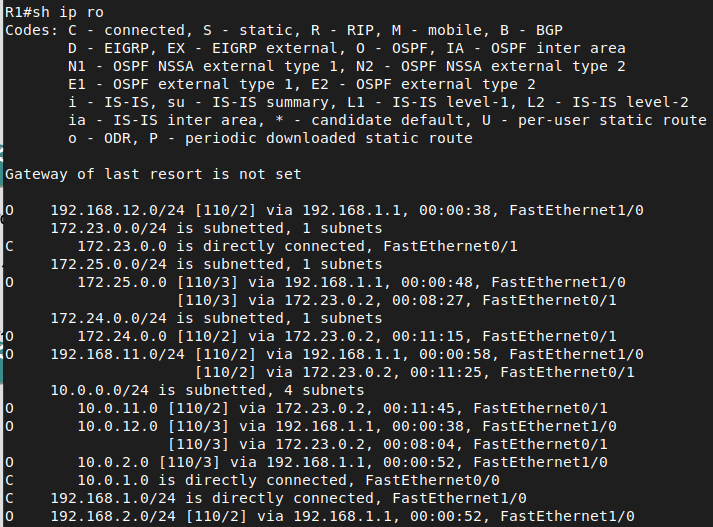Select the 10.0.2.0 OSPF route line
The height and width of the screenshot is (527, 713).
[306, 462]
